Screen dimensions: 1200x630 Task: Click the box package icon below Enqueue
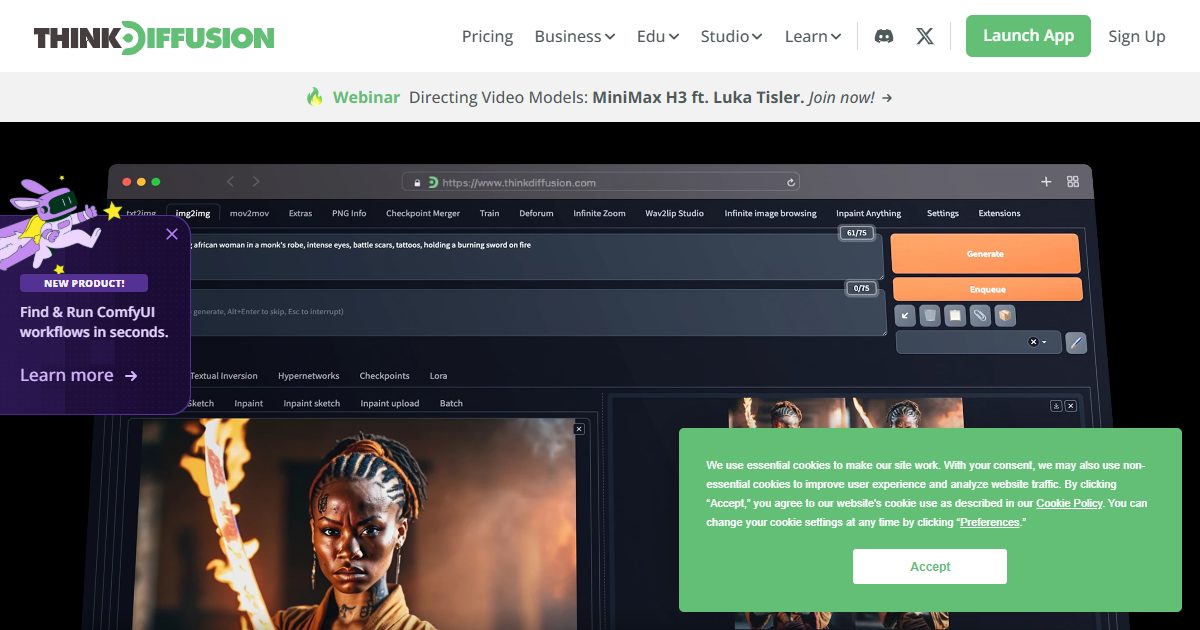[1005, 315]
